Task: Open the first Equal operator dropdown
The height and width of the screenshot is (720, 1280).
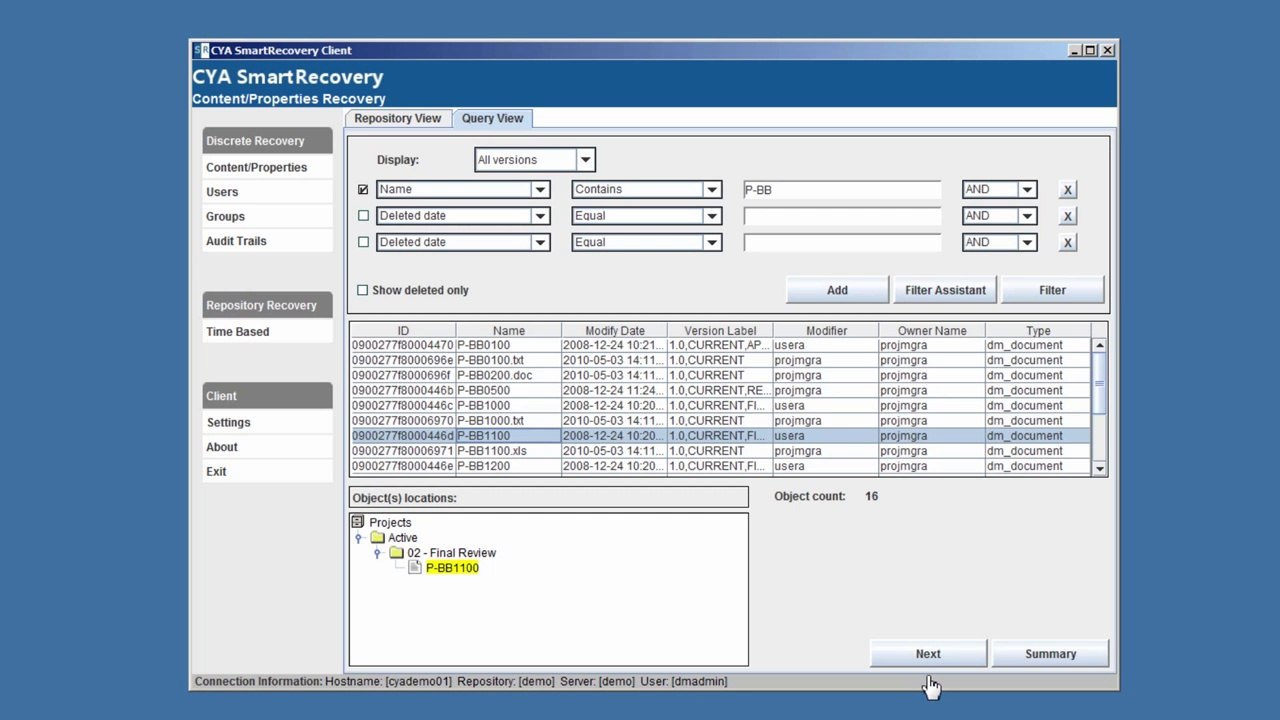Action: [712, 216]
